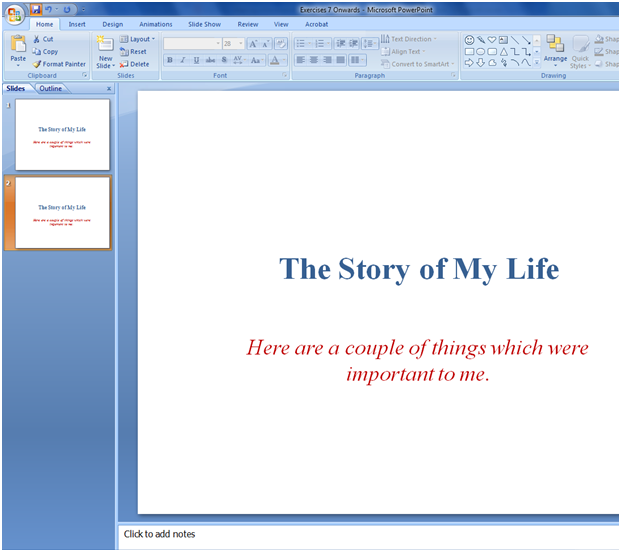Align text left

pyautogui.click(x=301, y=60)
